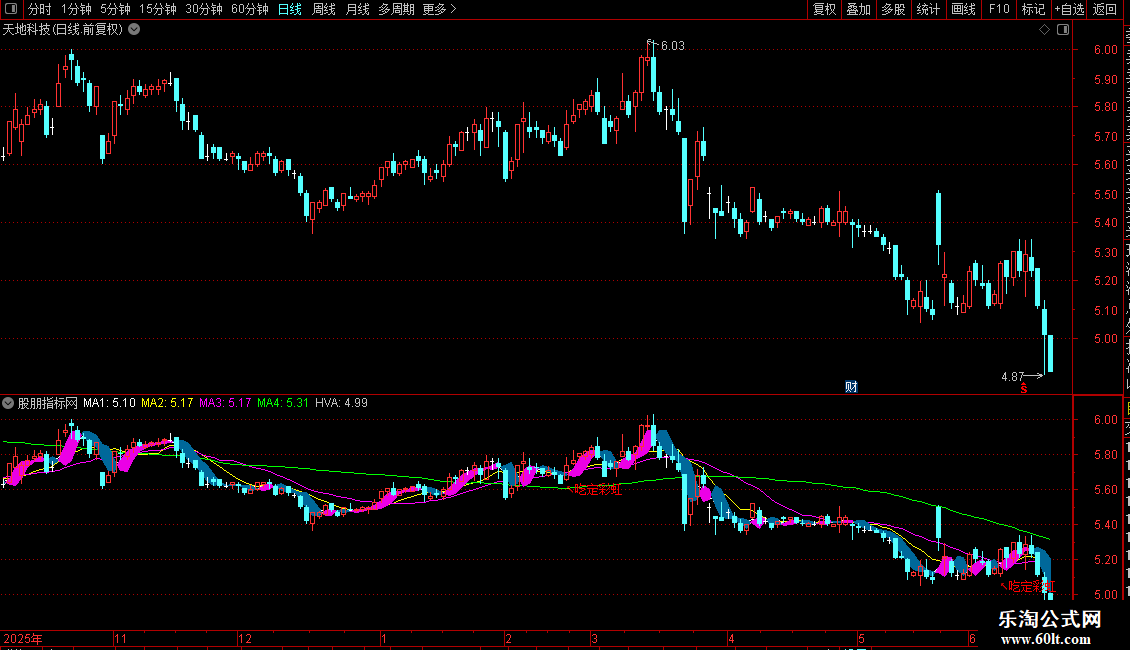Click month 2 on the time axis

(x=508, y=638)
